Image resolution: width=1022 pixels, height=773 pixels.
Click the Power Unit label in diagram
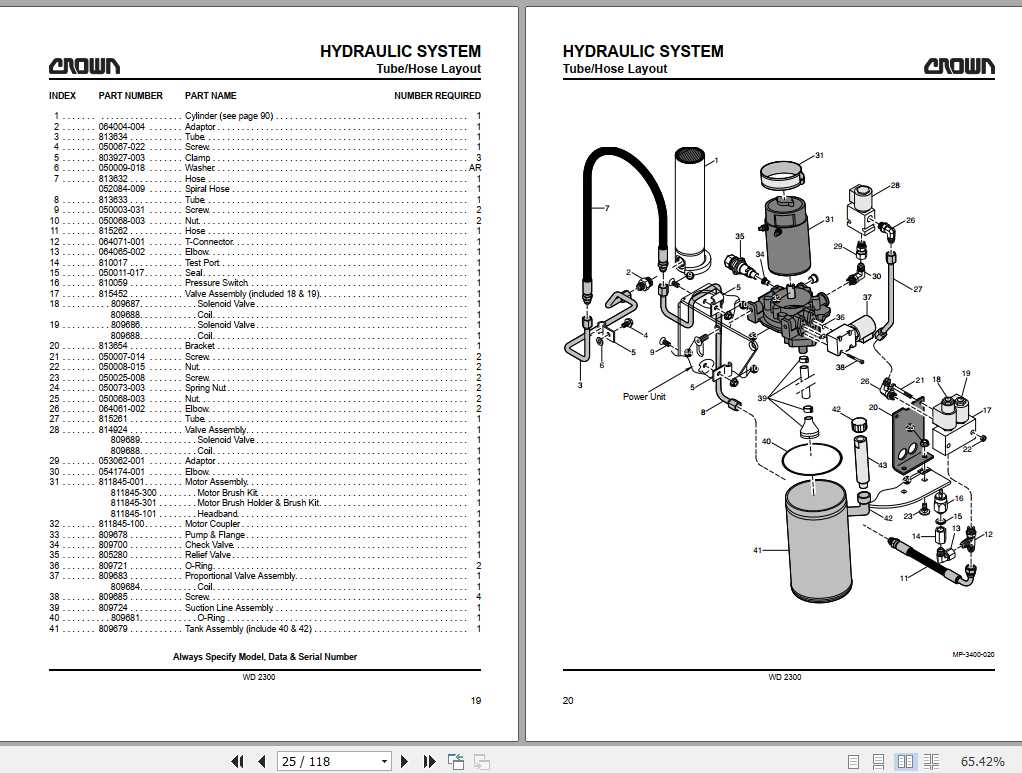tap(644, 396)
